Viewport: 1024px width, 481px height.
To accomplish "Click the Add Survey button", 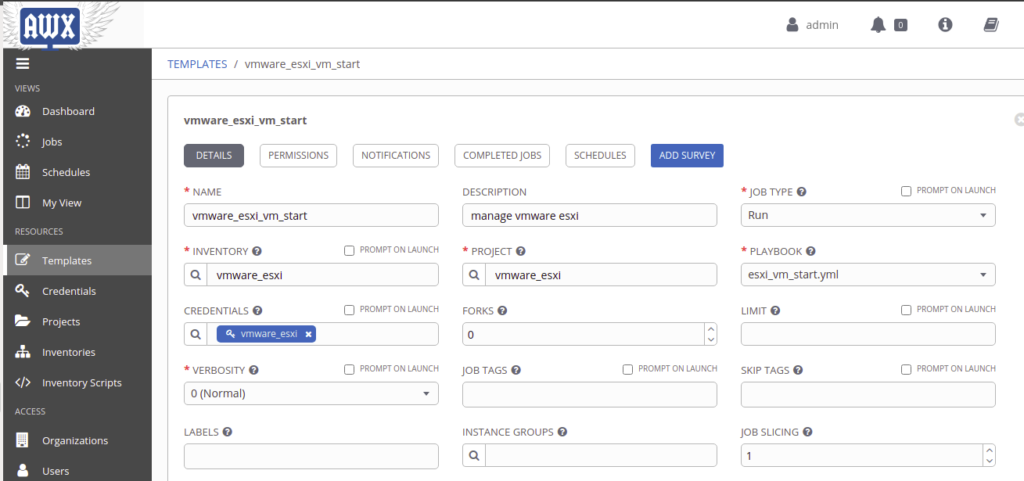I will 687,155.
